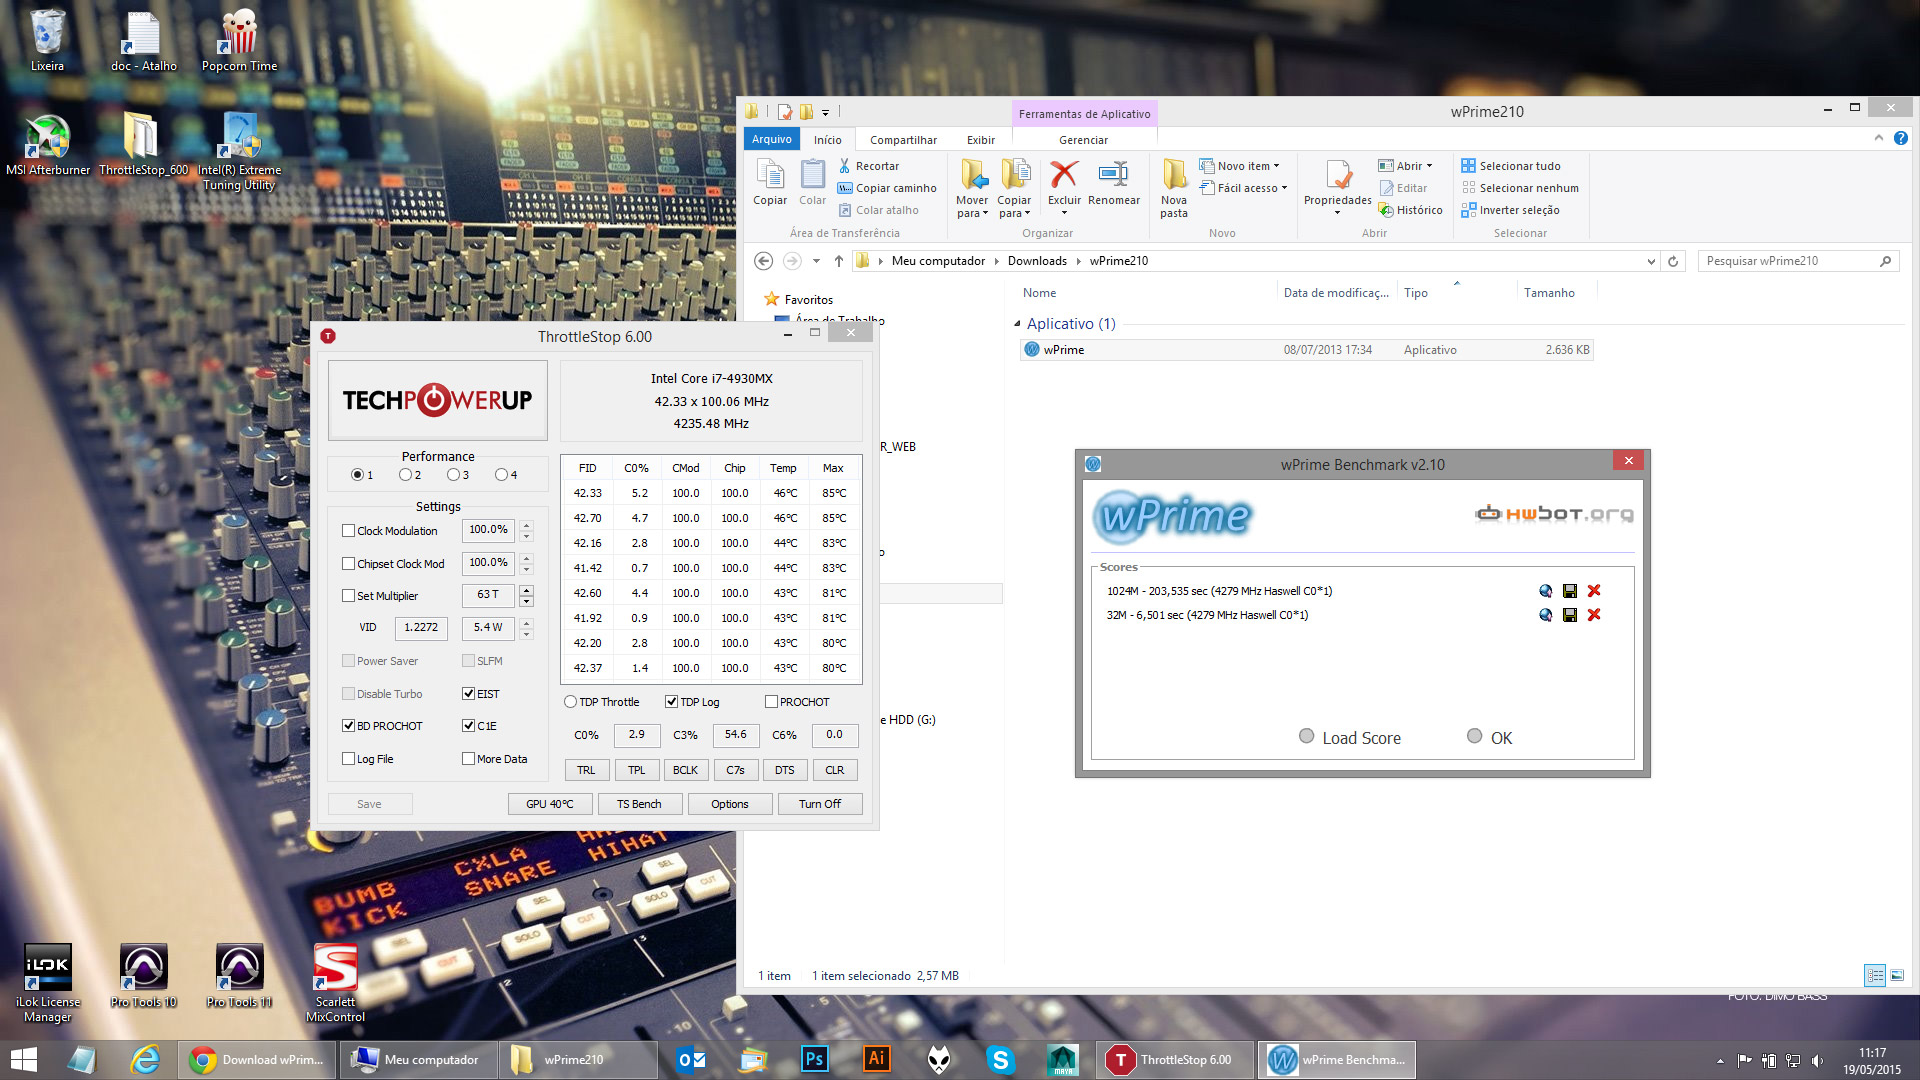Select Load Score radio in wPrime
Screen dimensions: 1920x1080
click(1306, 736)
